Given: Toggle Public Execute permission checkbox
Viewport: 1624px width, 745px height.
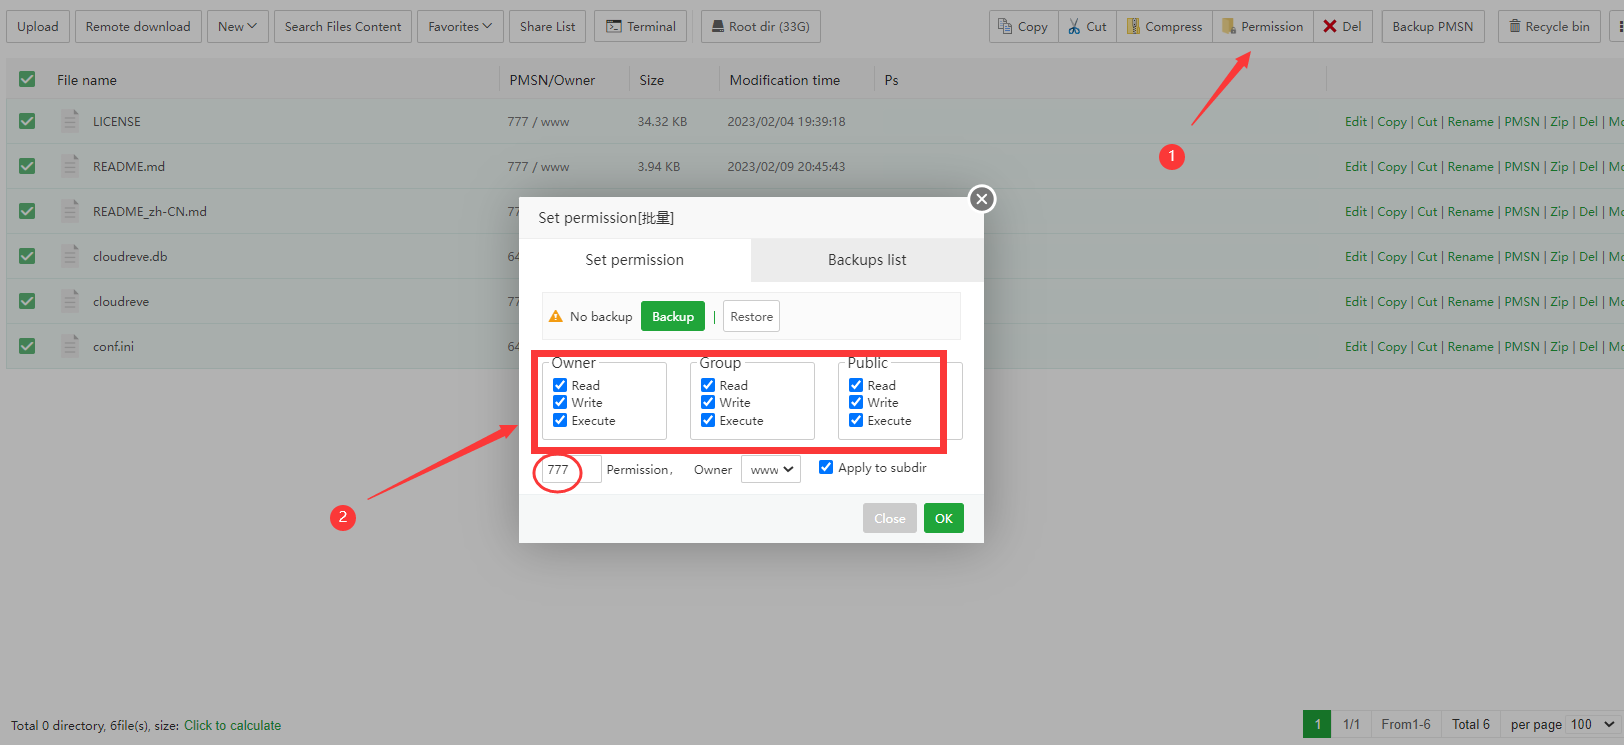Looking at the screenshot, I should click(856, 421).
